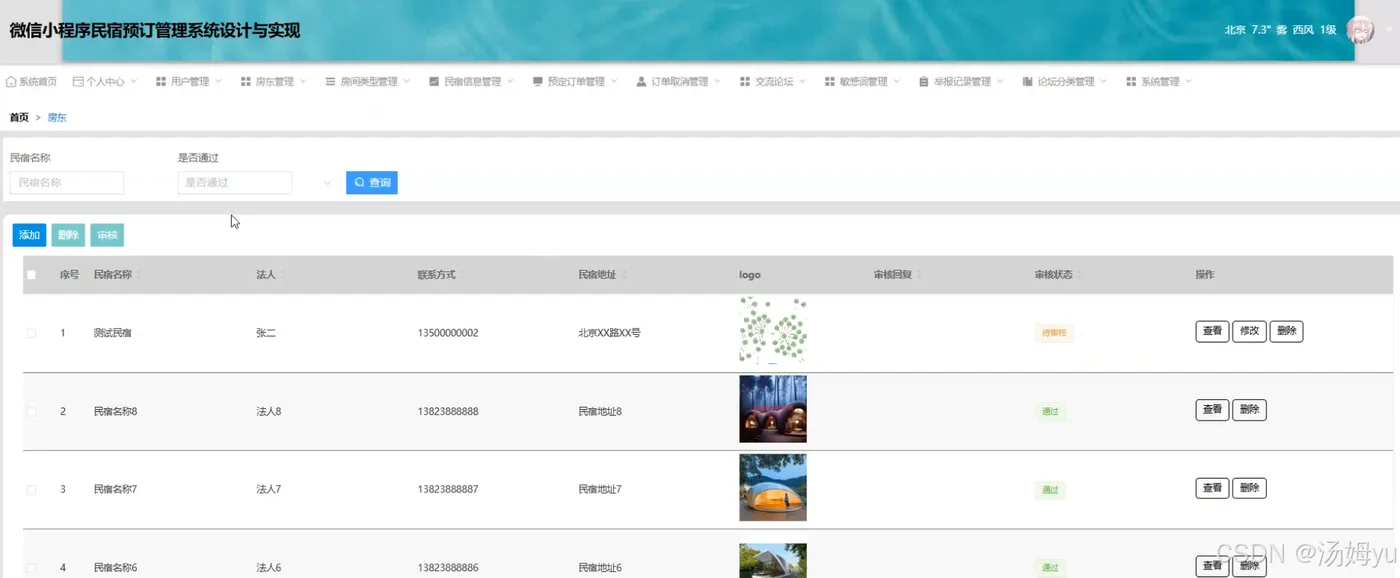Expand the 订单取消管理 menu chevron
Image resolution: width=1400 pixels, height=578 pixels.
[x=718, y=82]
